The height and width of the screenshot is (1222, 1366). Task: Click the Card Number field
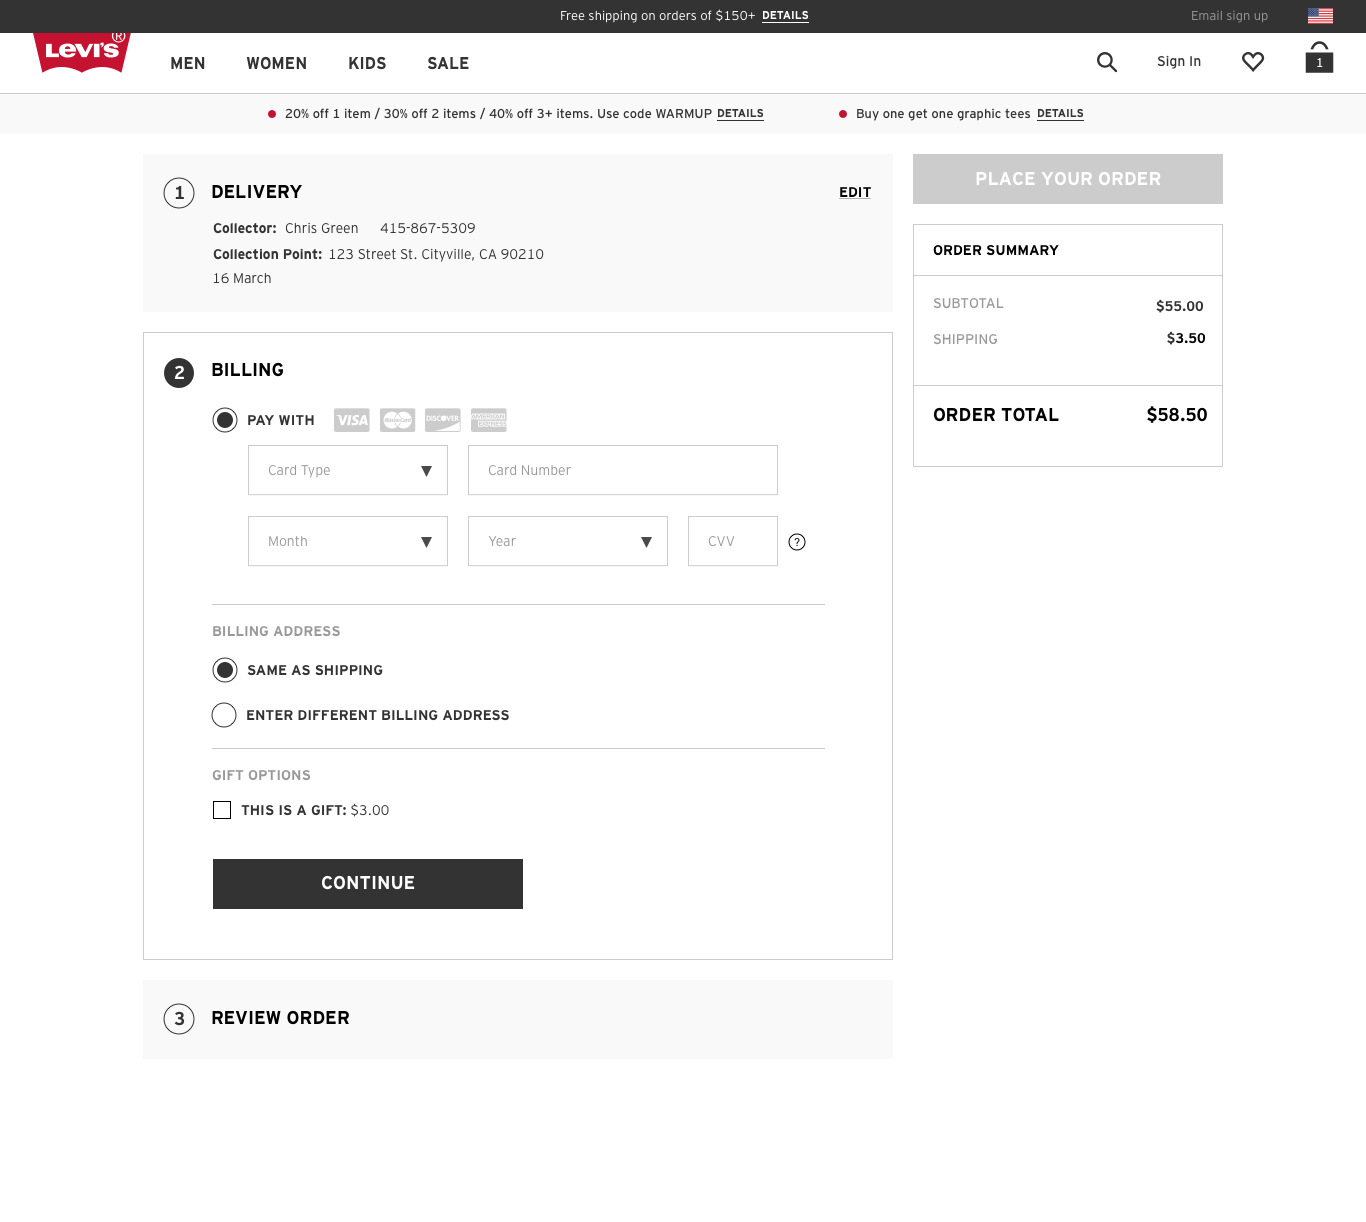[623, 470]
